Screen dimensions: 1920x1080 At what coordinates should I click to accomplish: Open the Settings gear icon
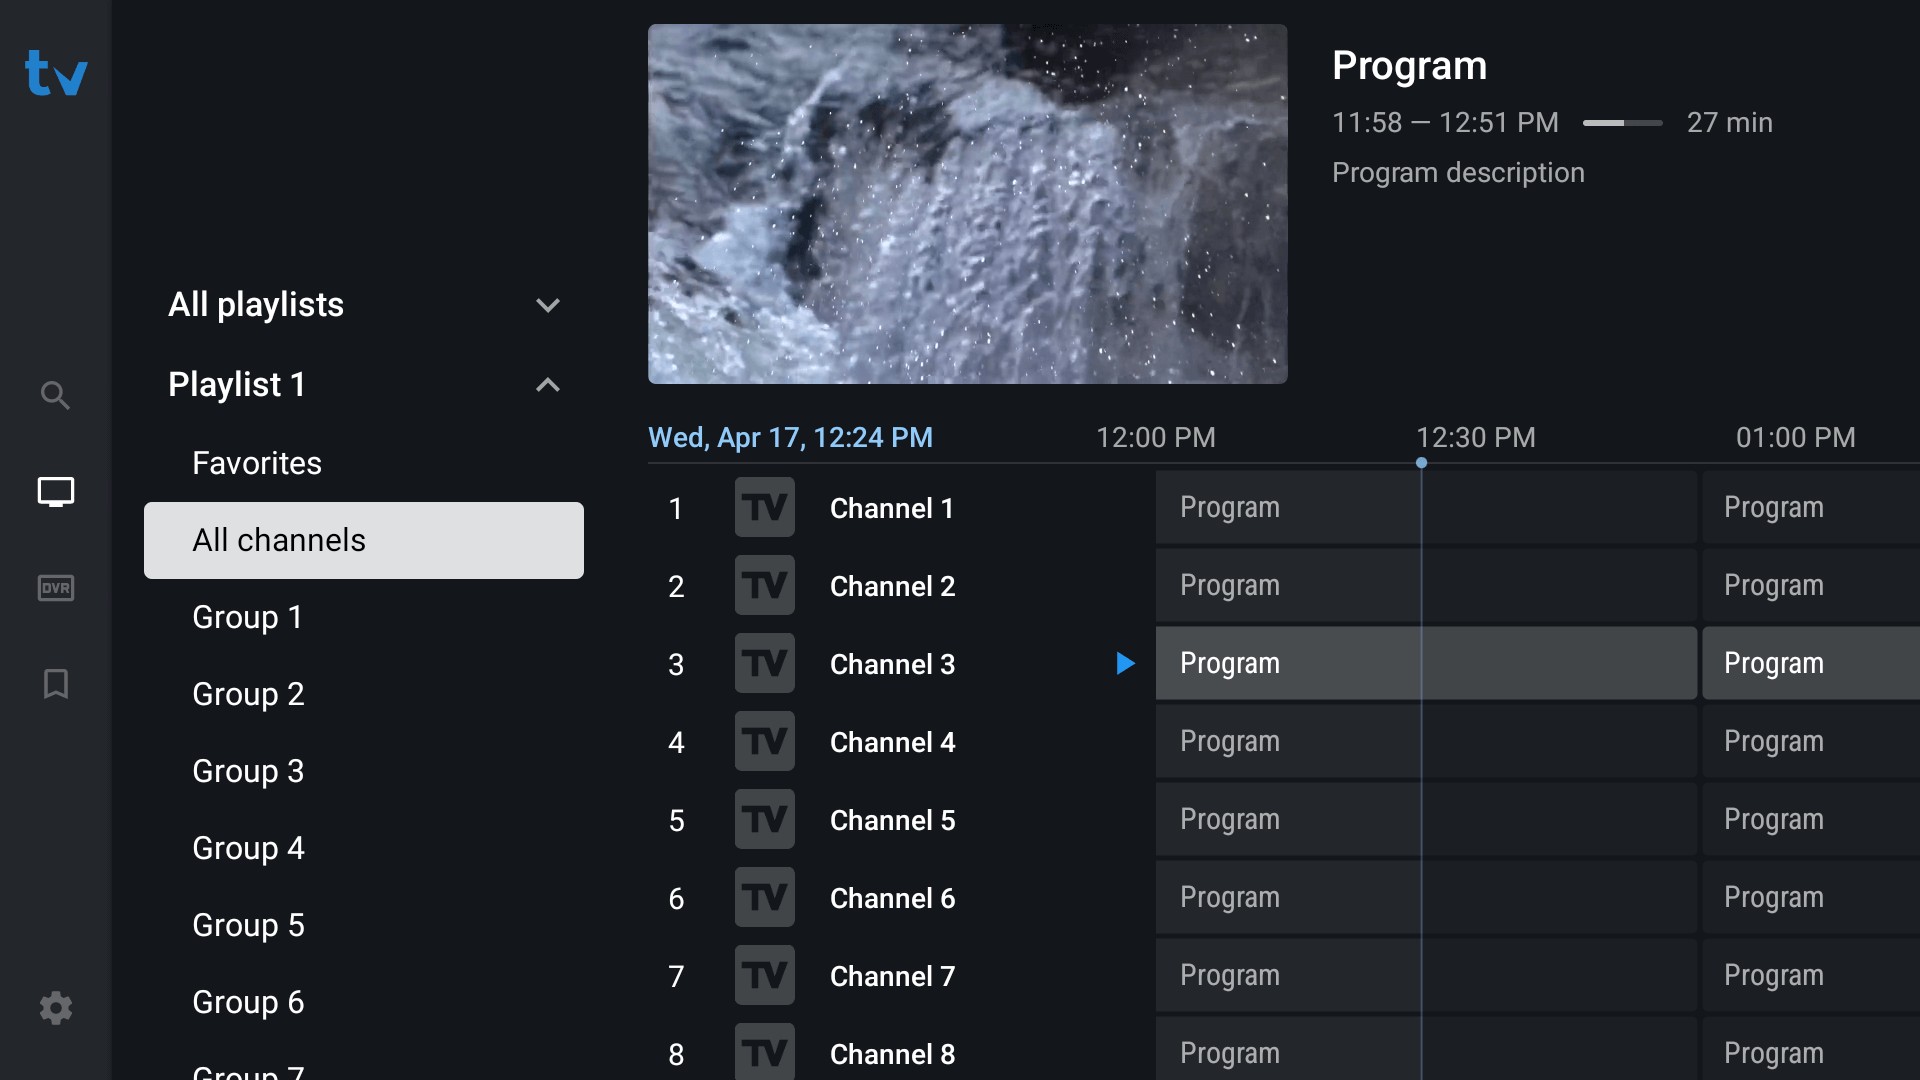(x=57, y=1007)
